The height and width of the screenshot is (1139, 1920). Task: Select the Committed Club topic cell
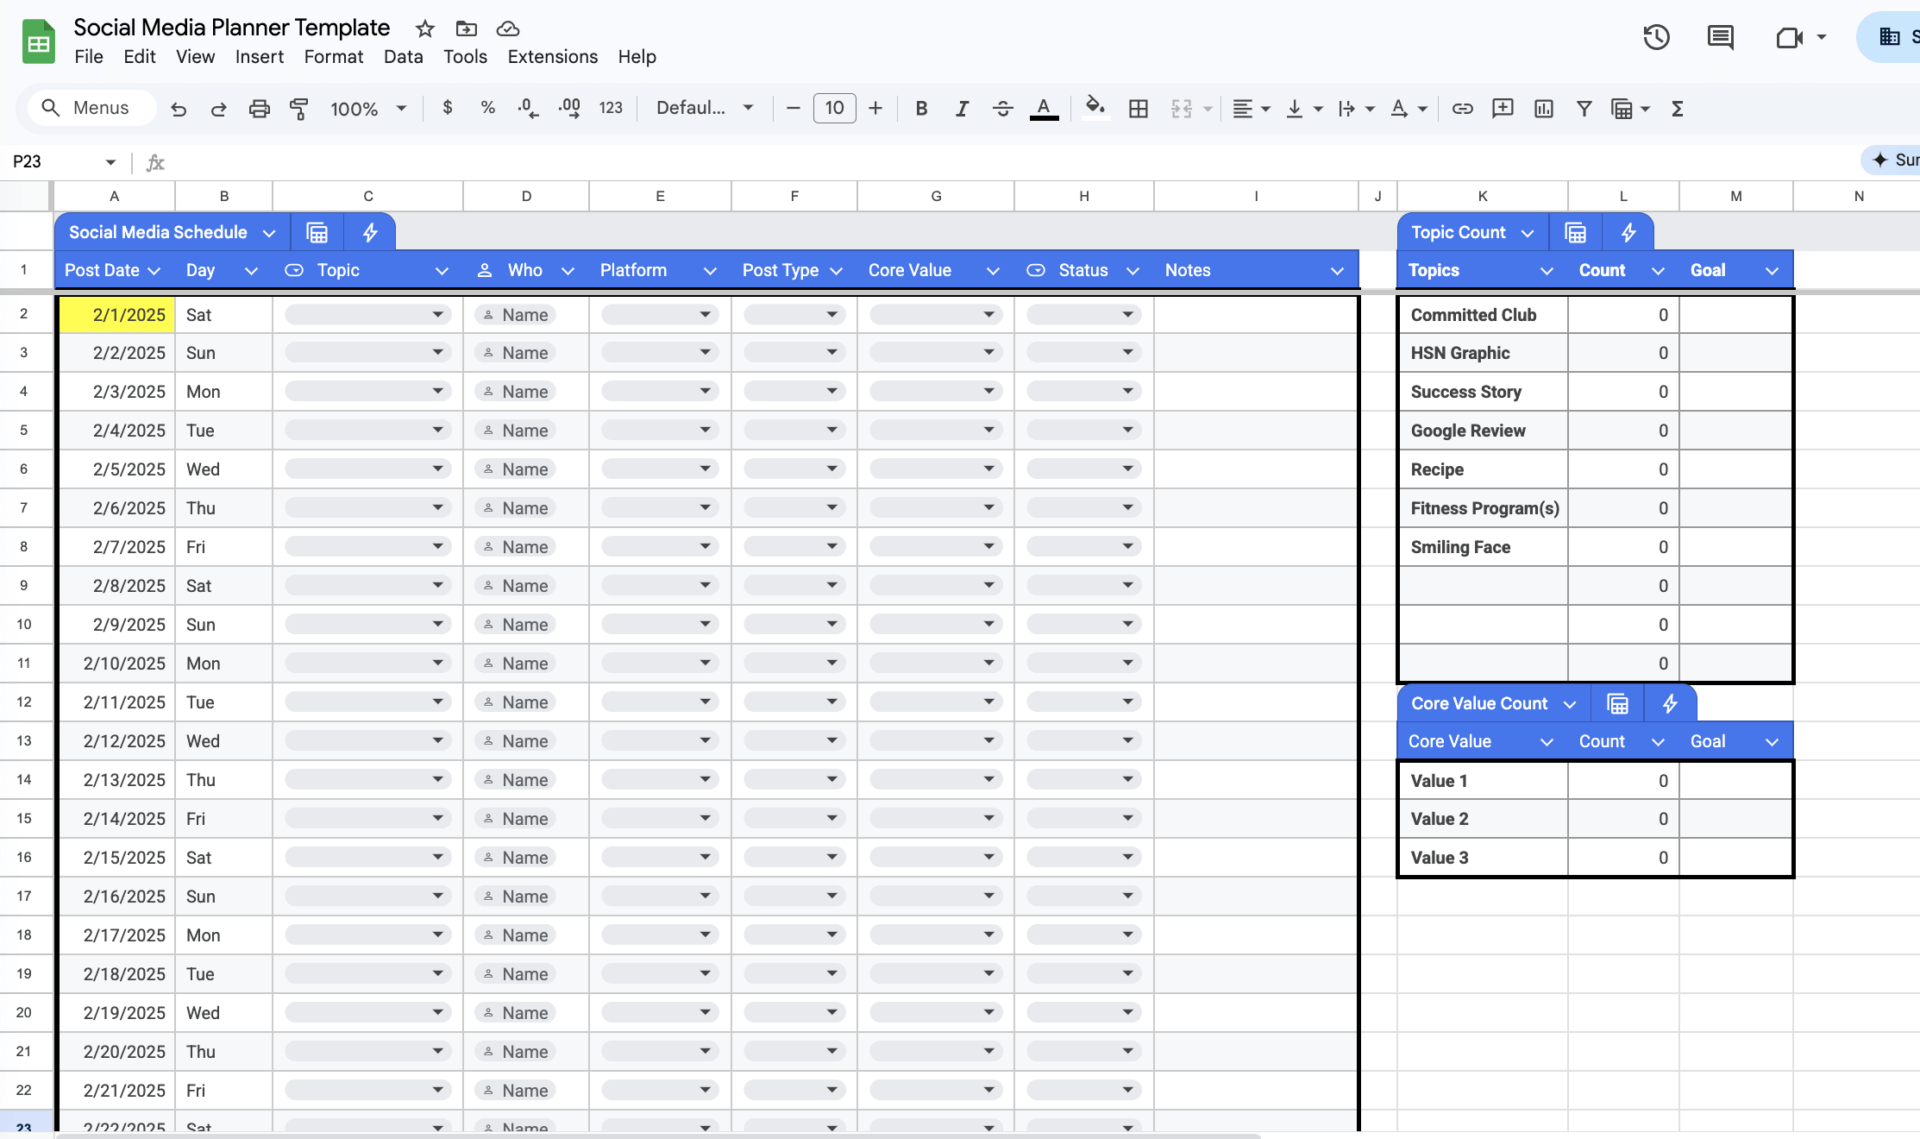pos(1482,315)
